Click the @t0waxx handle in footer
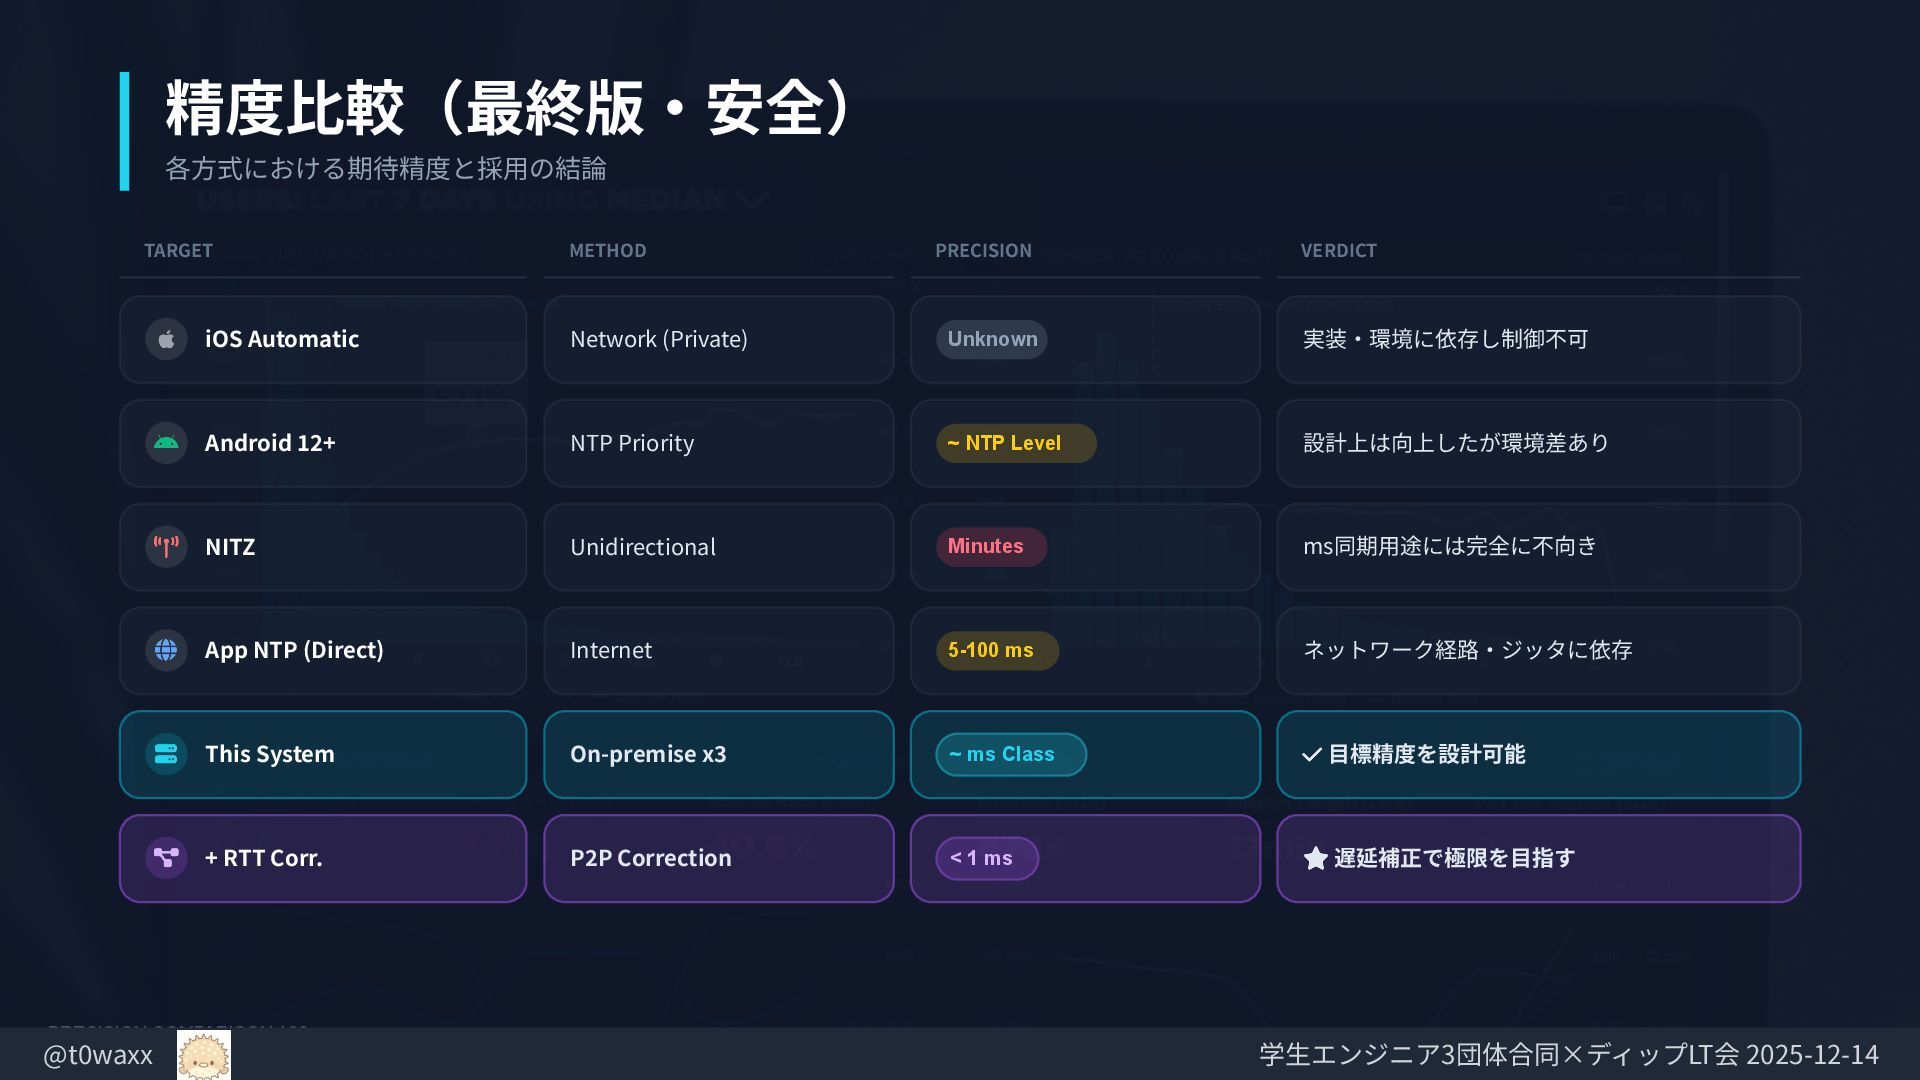 pos(98,1055)
